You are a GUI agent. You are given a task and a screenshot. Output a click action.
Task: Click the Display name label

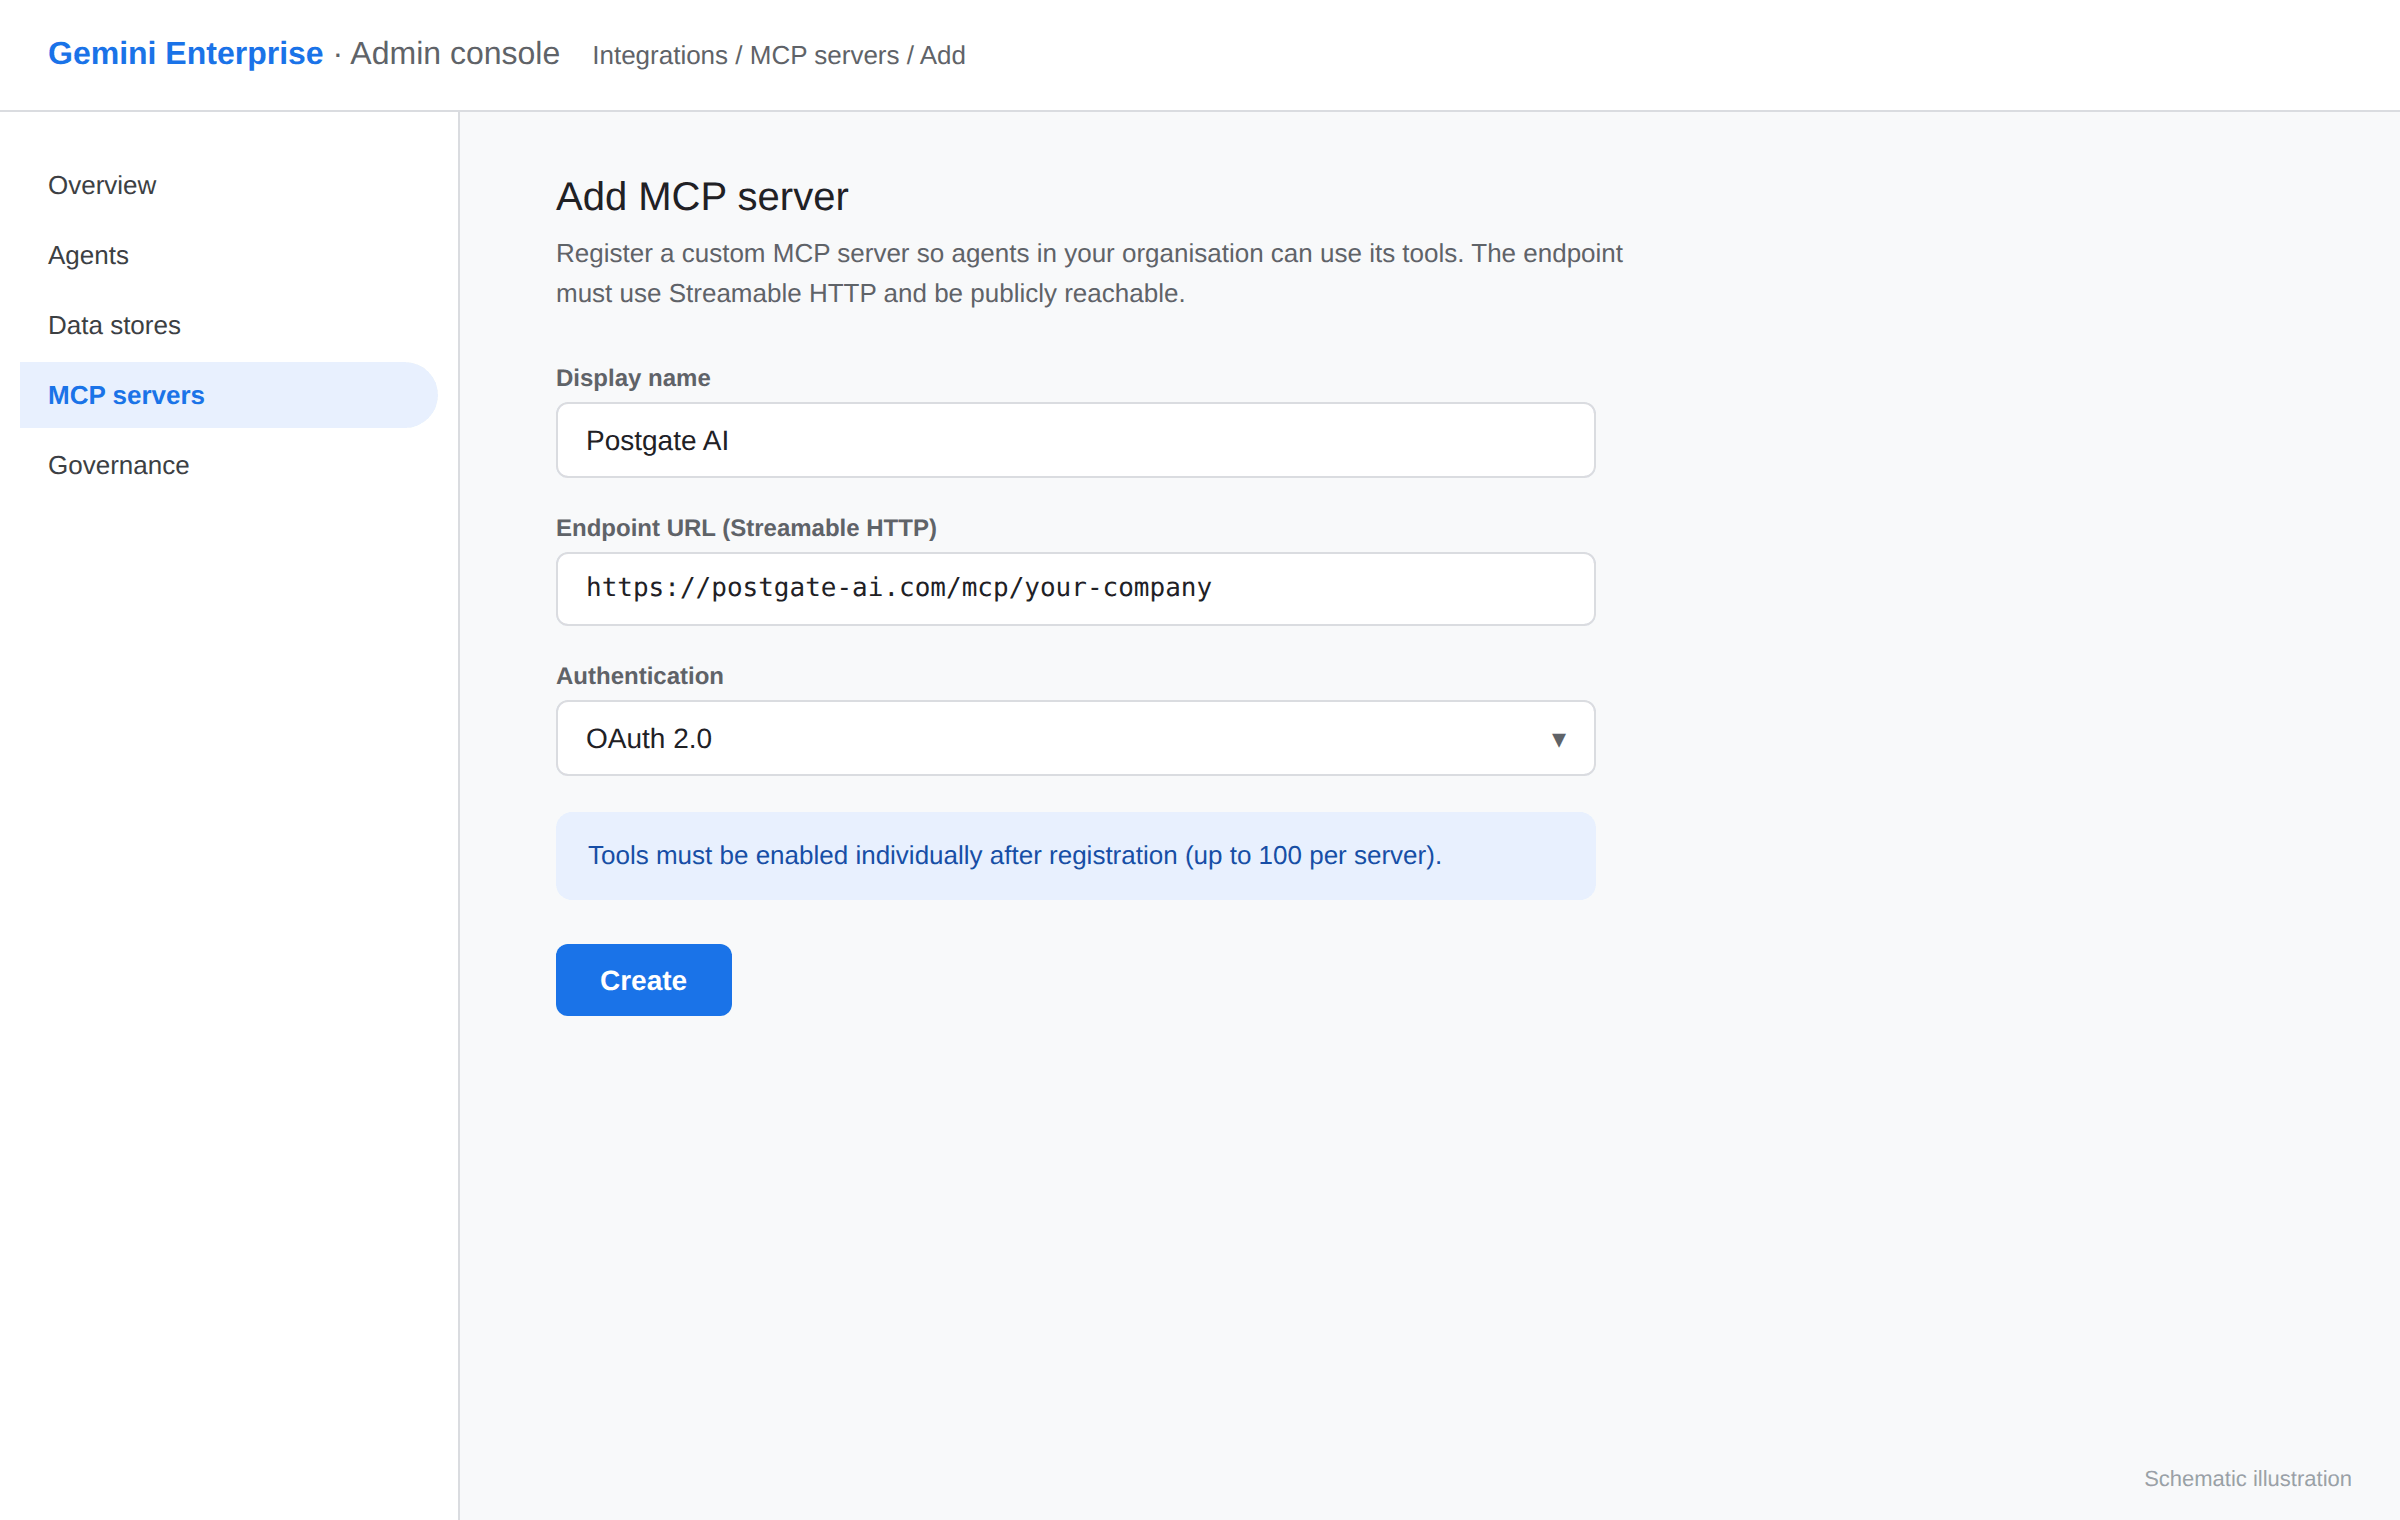pos(632,377)
